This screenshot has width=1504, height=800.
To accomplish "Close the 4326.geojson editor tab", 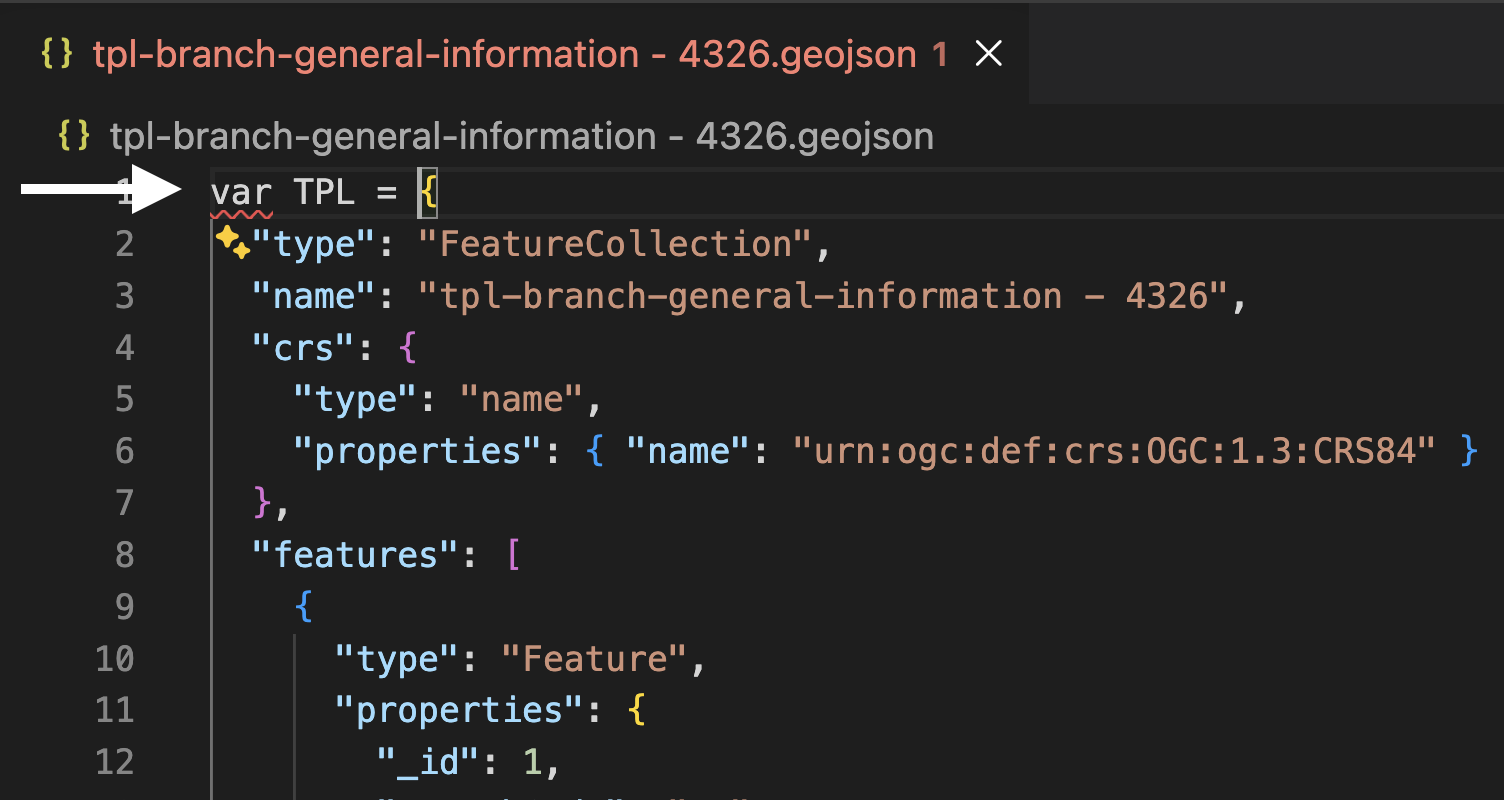I will [x=989, y=54].
